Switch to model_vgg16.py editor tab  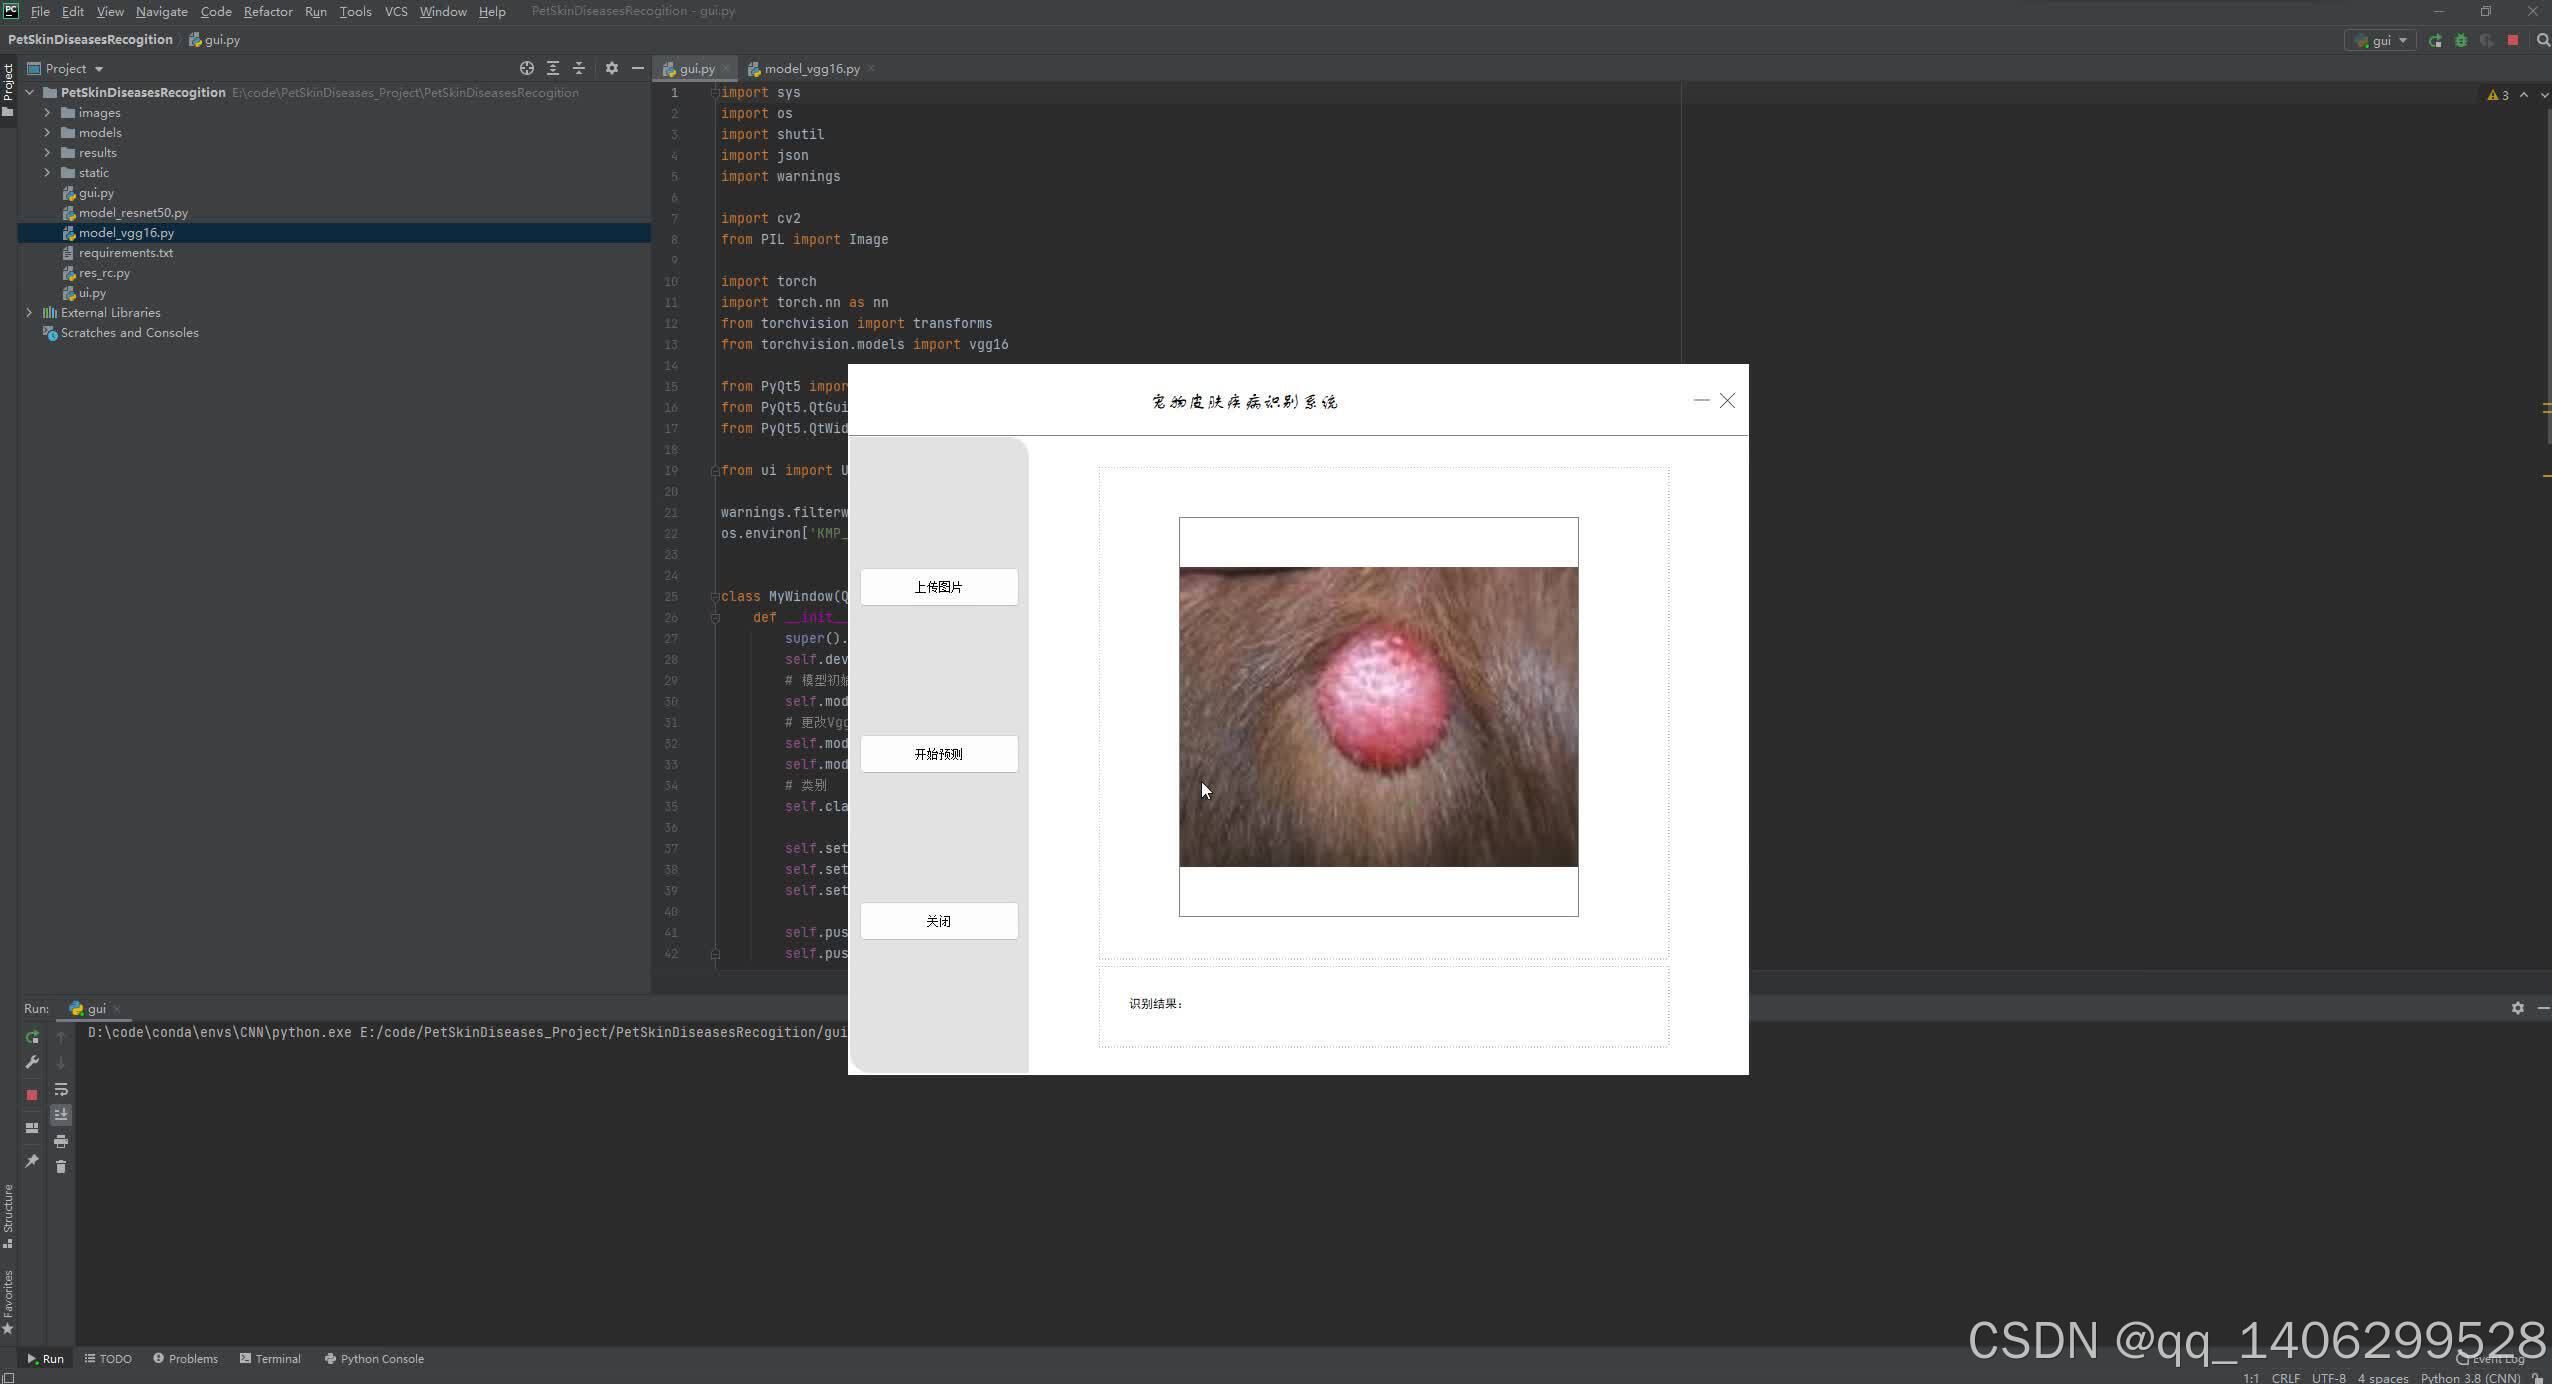click(x=811, y=69)
